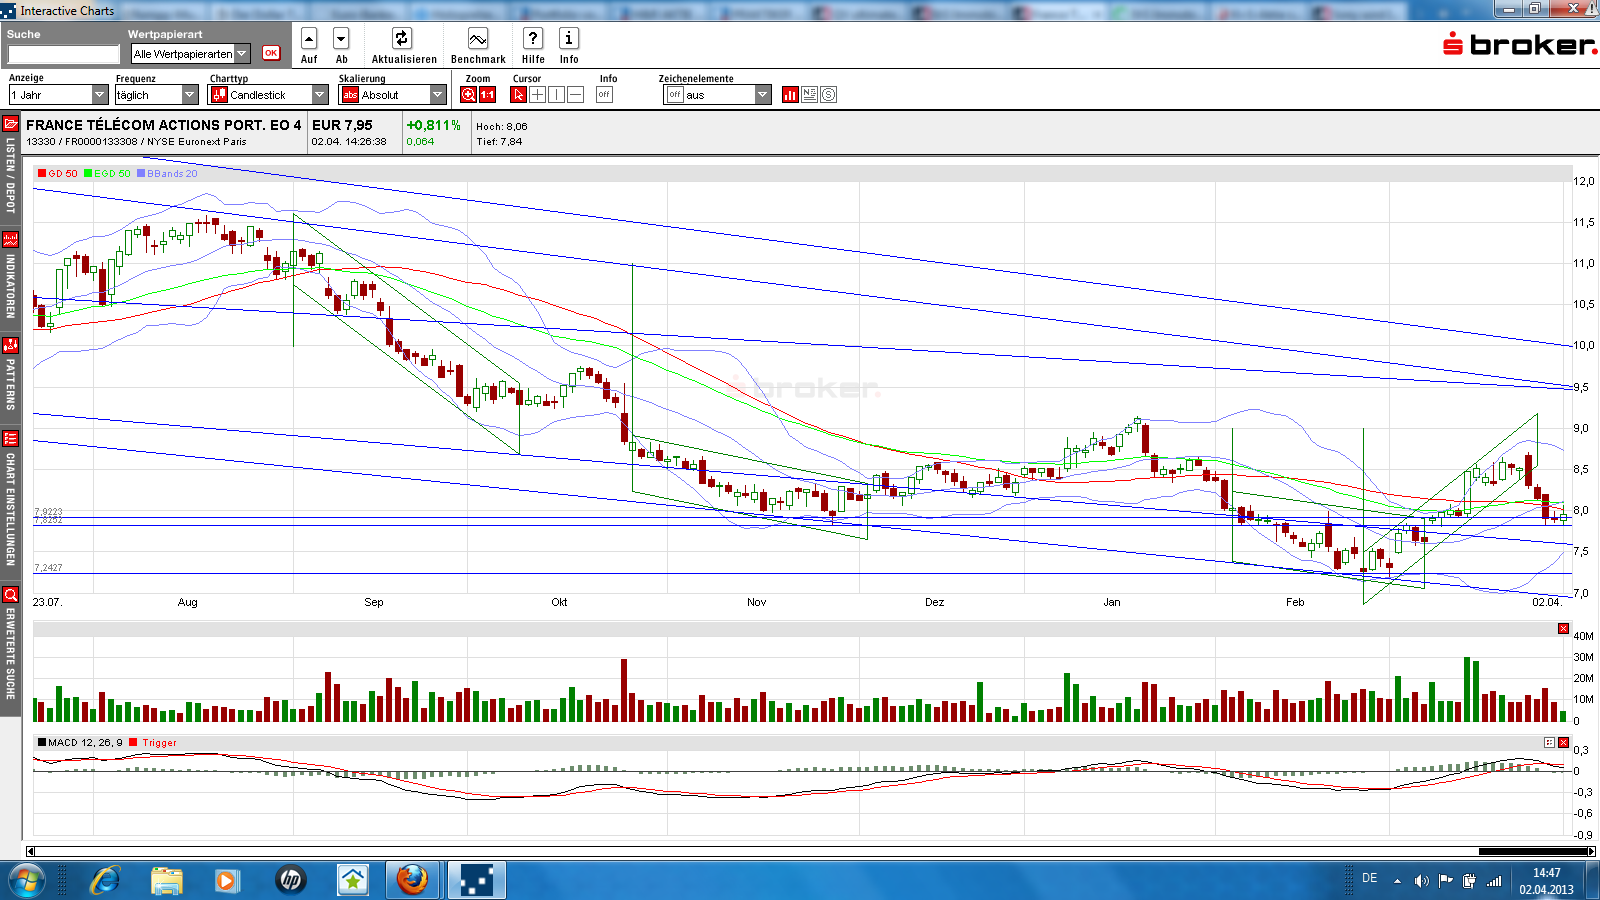Screen dimensions: 1600x900
Task: Open the Charttyp dropdown showing Candlestick
Action: point(318,93)
